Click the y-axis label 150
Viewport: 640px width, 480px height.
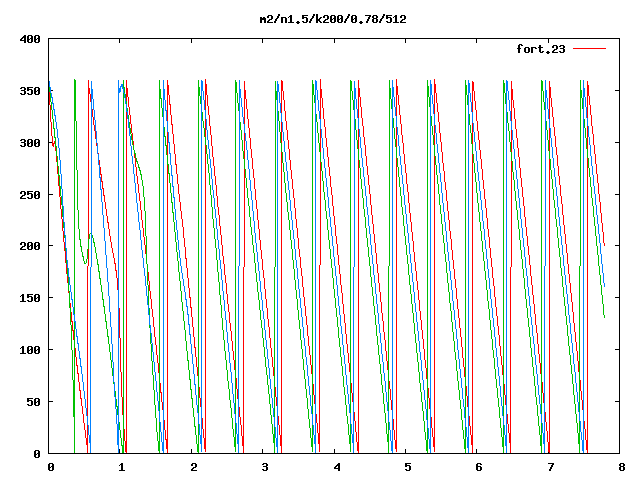click(x=30, y=298)
